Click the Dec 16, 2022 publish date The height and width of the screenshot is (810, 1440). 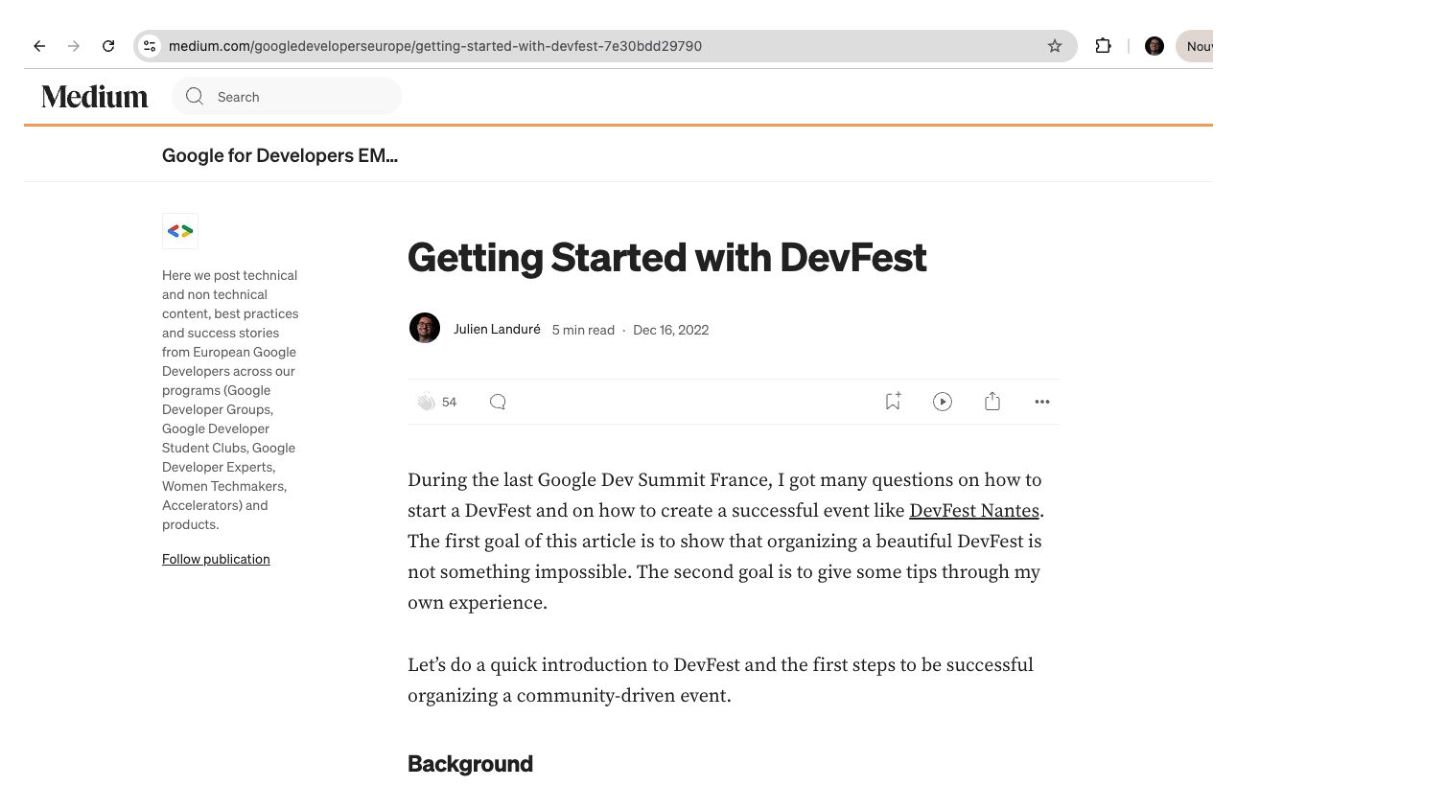coord(671,330)
